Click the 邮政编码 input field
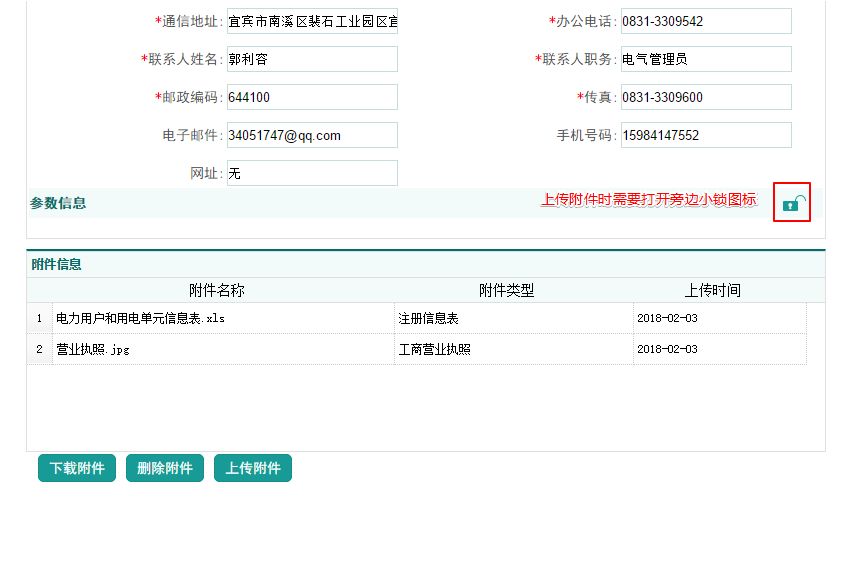Screen dimensions: 847x564 (x=312, y=97)
